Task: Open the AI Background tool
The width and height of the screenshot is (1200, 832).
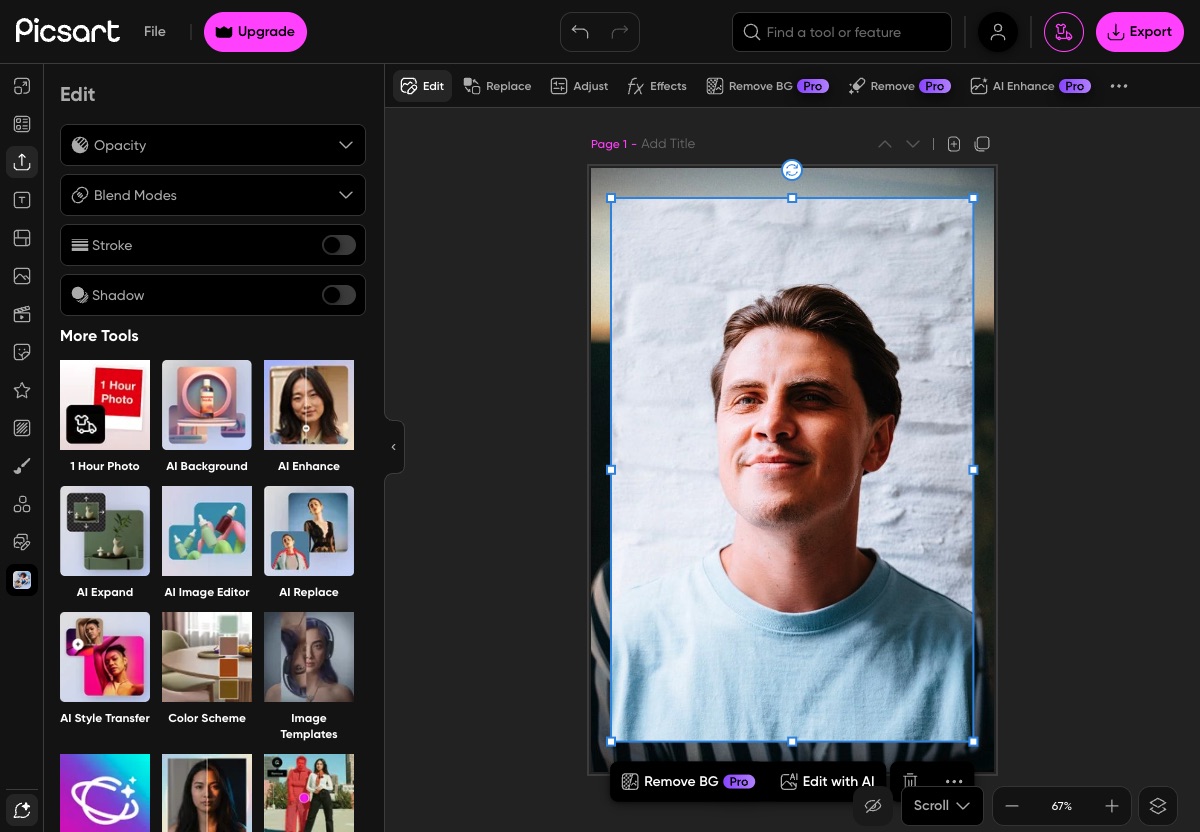Action: 207,417
